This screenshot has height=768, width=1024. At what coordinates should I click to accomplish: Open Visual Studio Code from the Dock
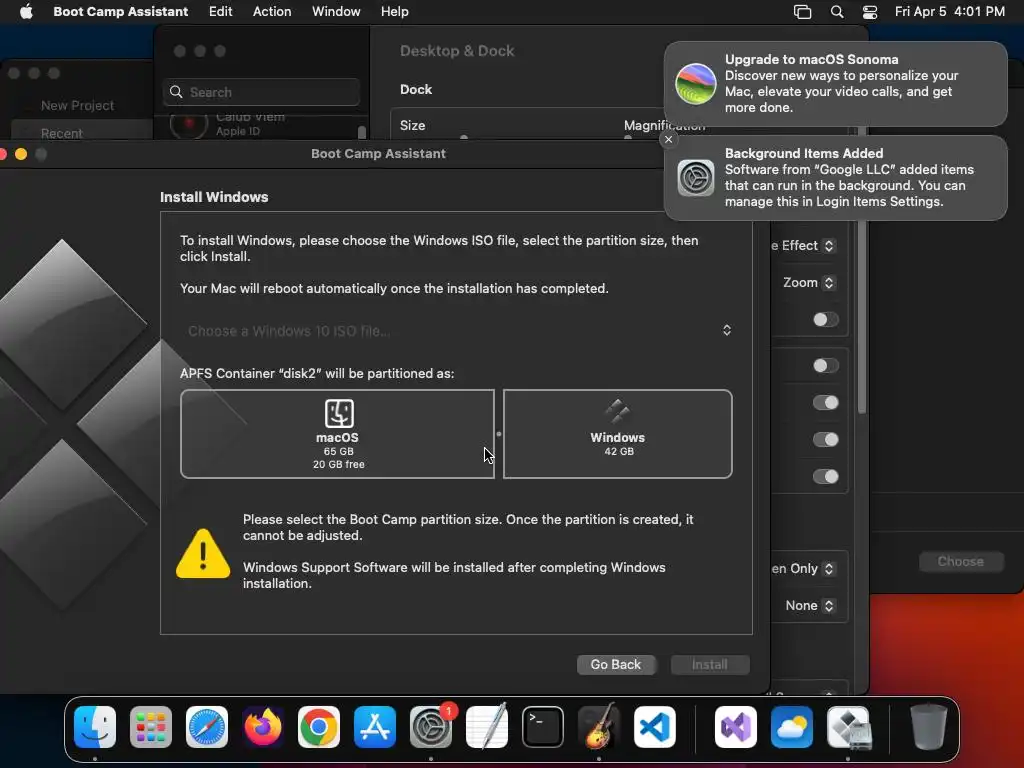[x=655, y=727]
